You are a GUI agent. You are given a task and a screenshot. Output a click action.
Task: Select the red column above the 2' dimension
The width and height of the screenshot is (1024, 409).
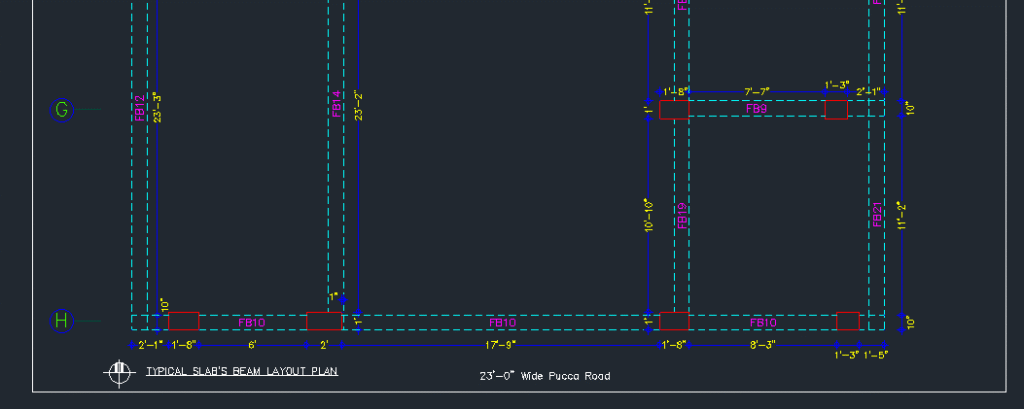(324, 321)
